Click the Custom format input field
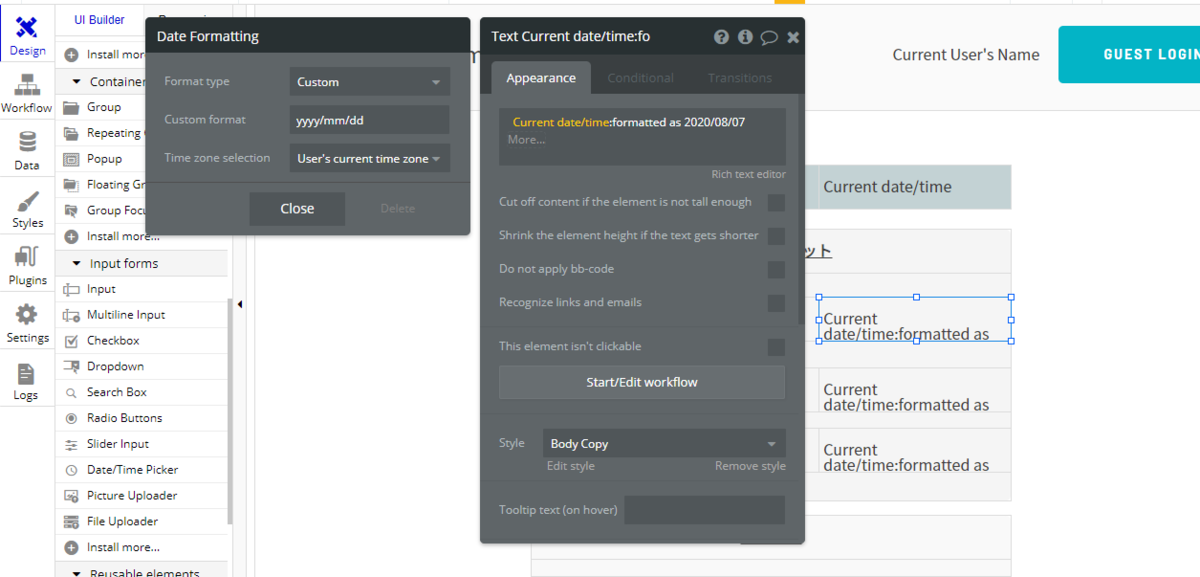 click(369, 120)
